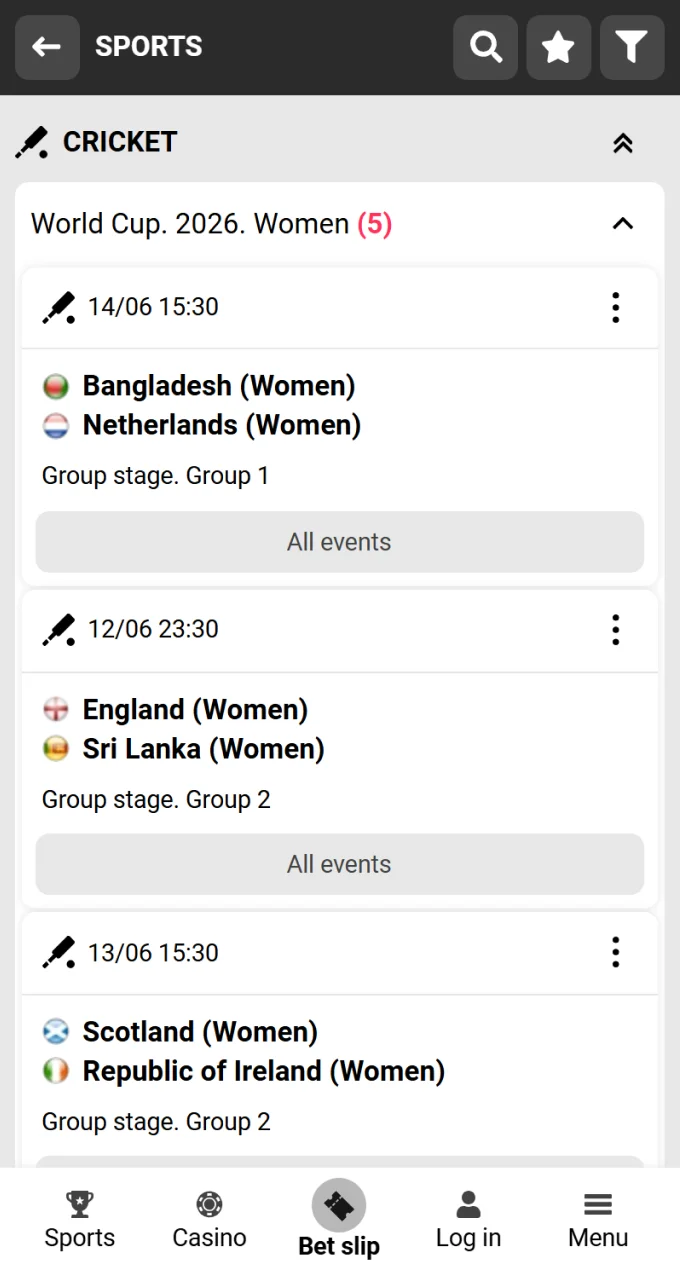This screenshot has width=680, height=1280.
Task: Click the cricket bat icon next to CRICKET
Action: (x=31, y=142)
